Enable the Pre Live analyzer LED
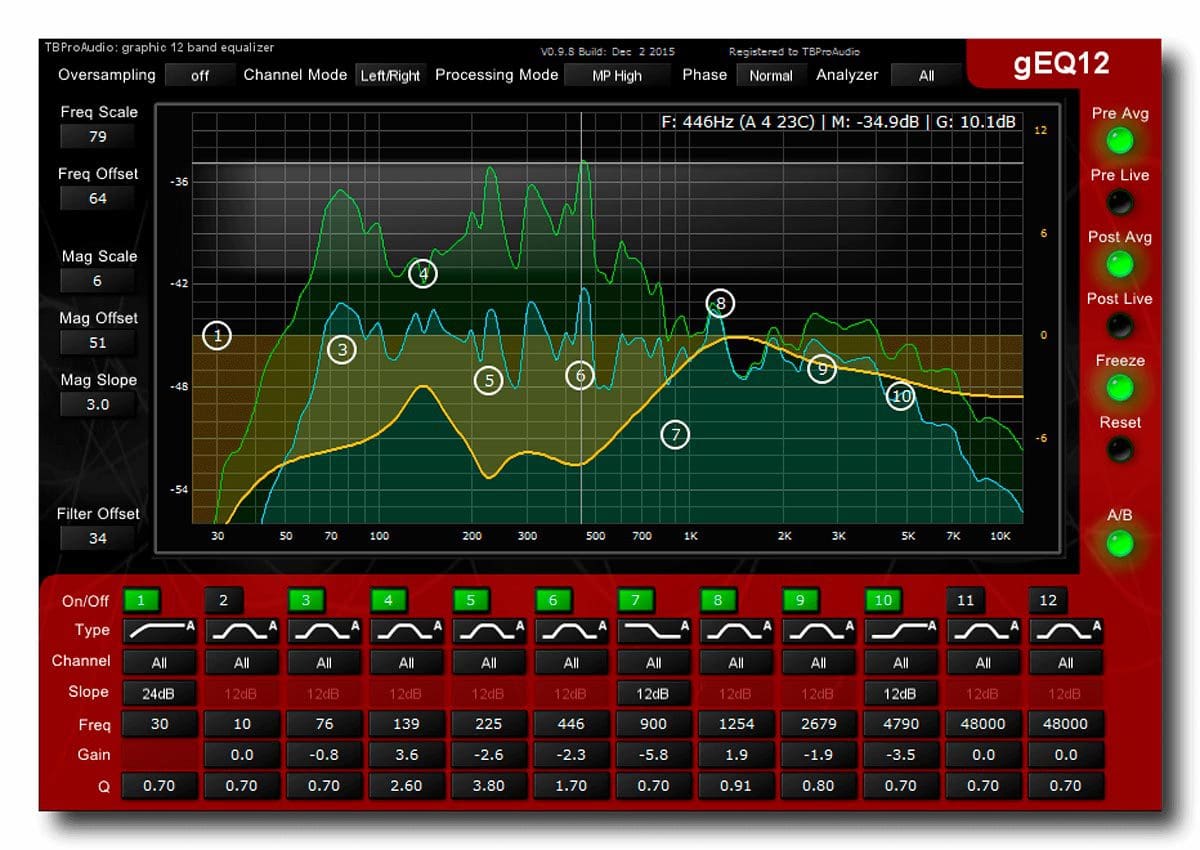1200x850 pixels. pos(1120,202)
